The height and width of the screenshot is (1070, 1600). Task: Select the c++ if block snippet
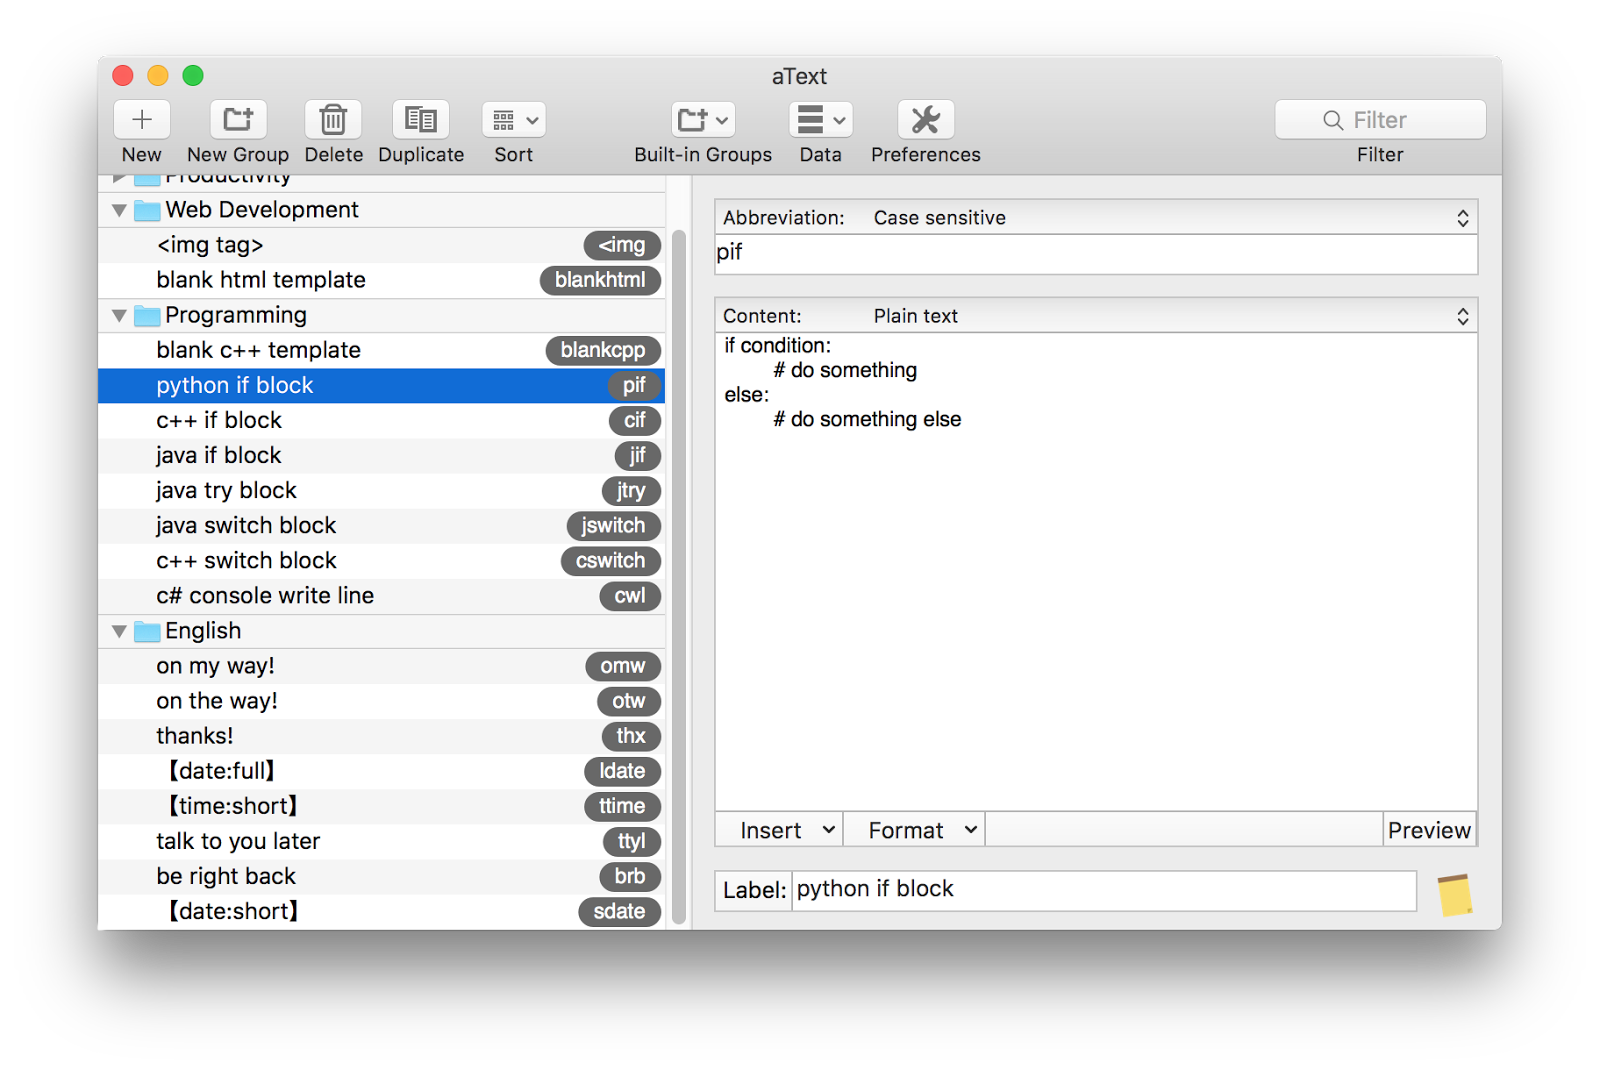pos(381,420)
